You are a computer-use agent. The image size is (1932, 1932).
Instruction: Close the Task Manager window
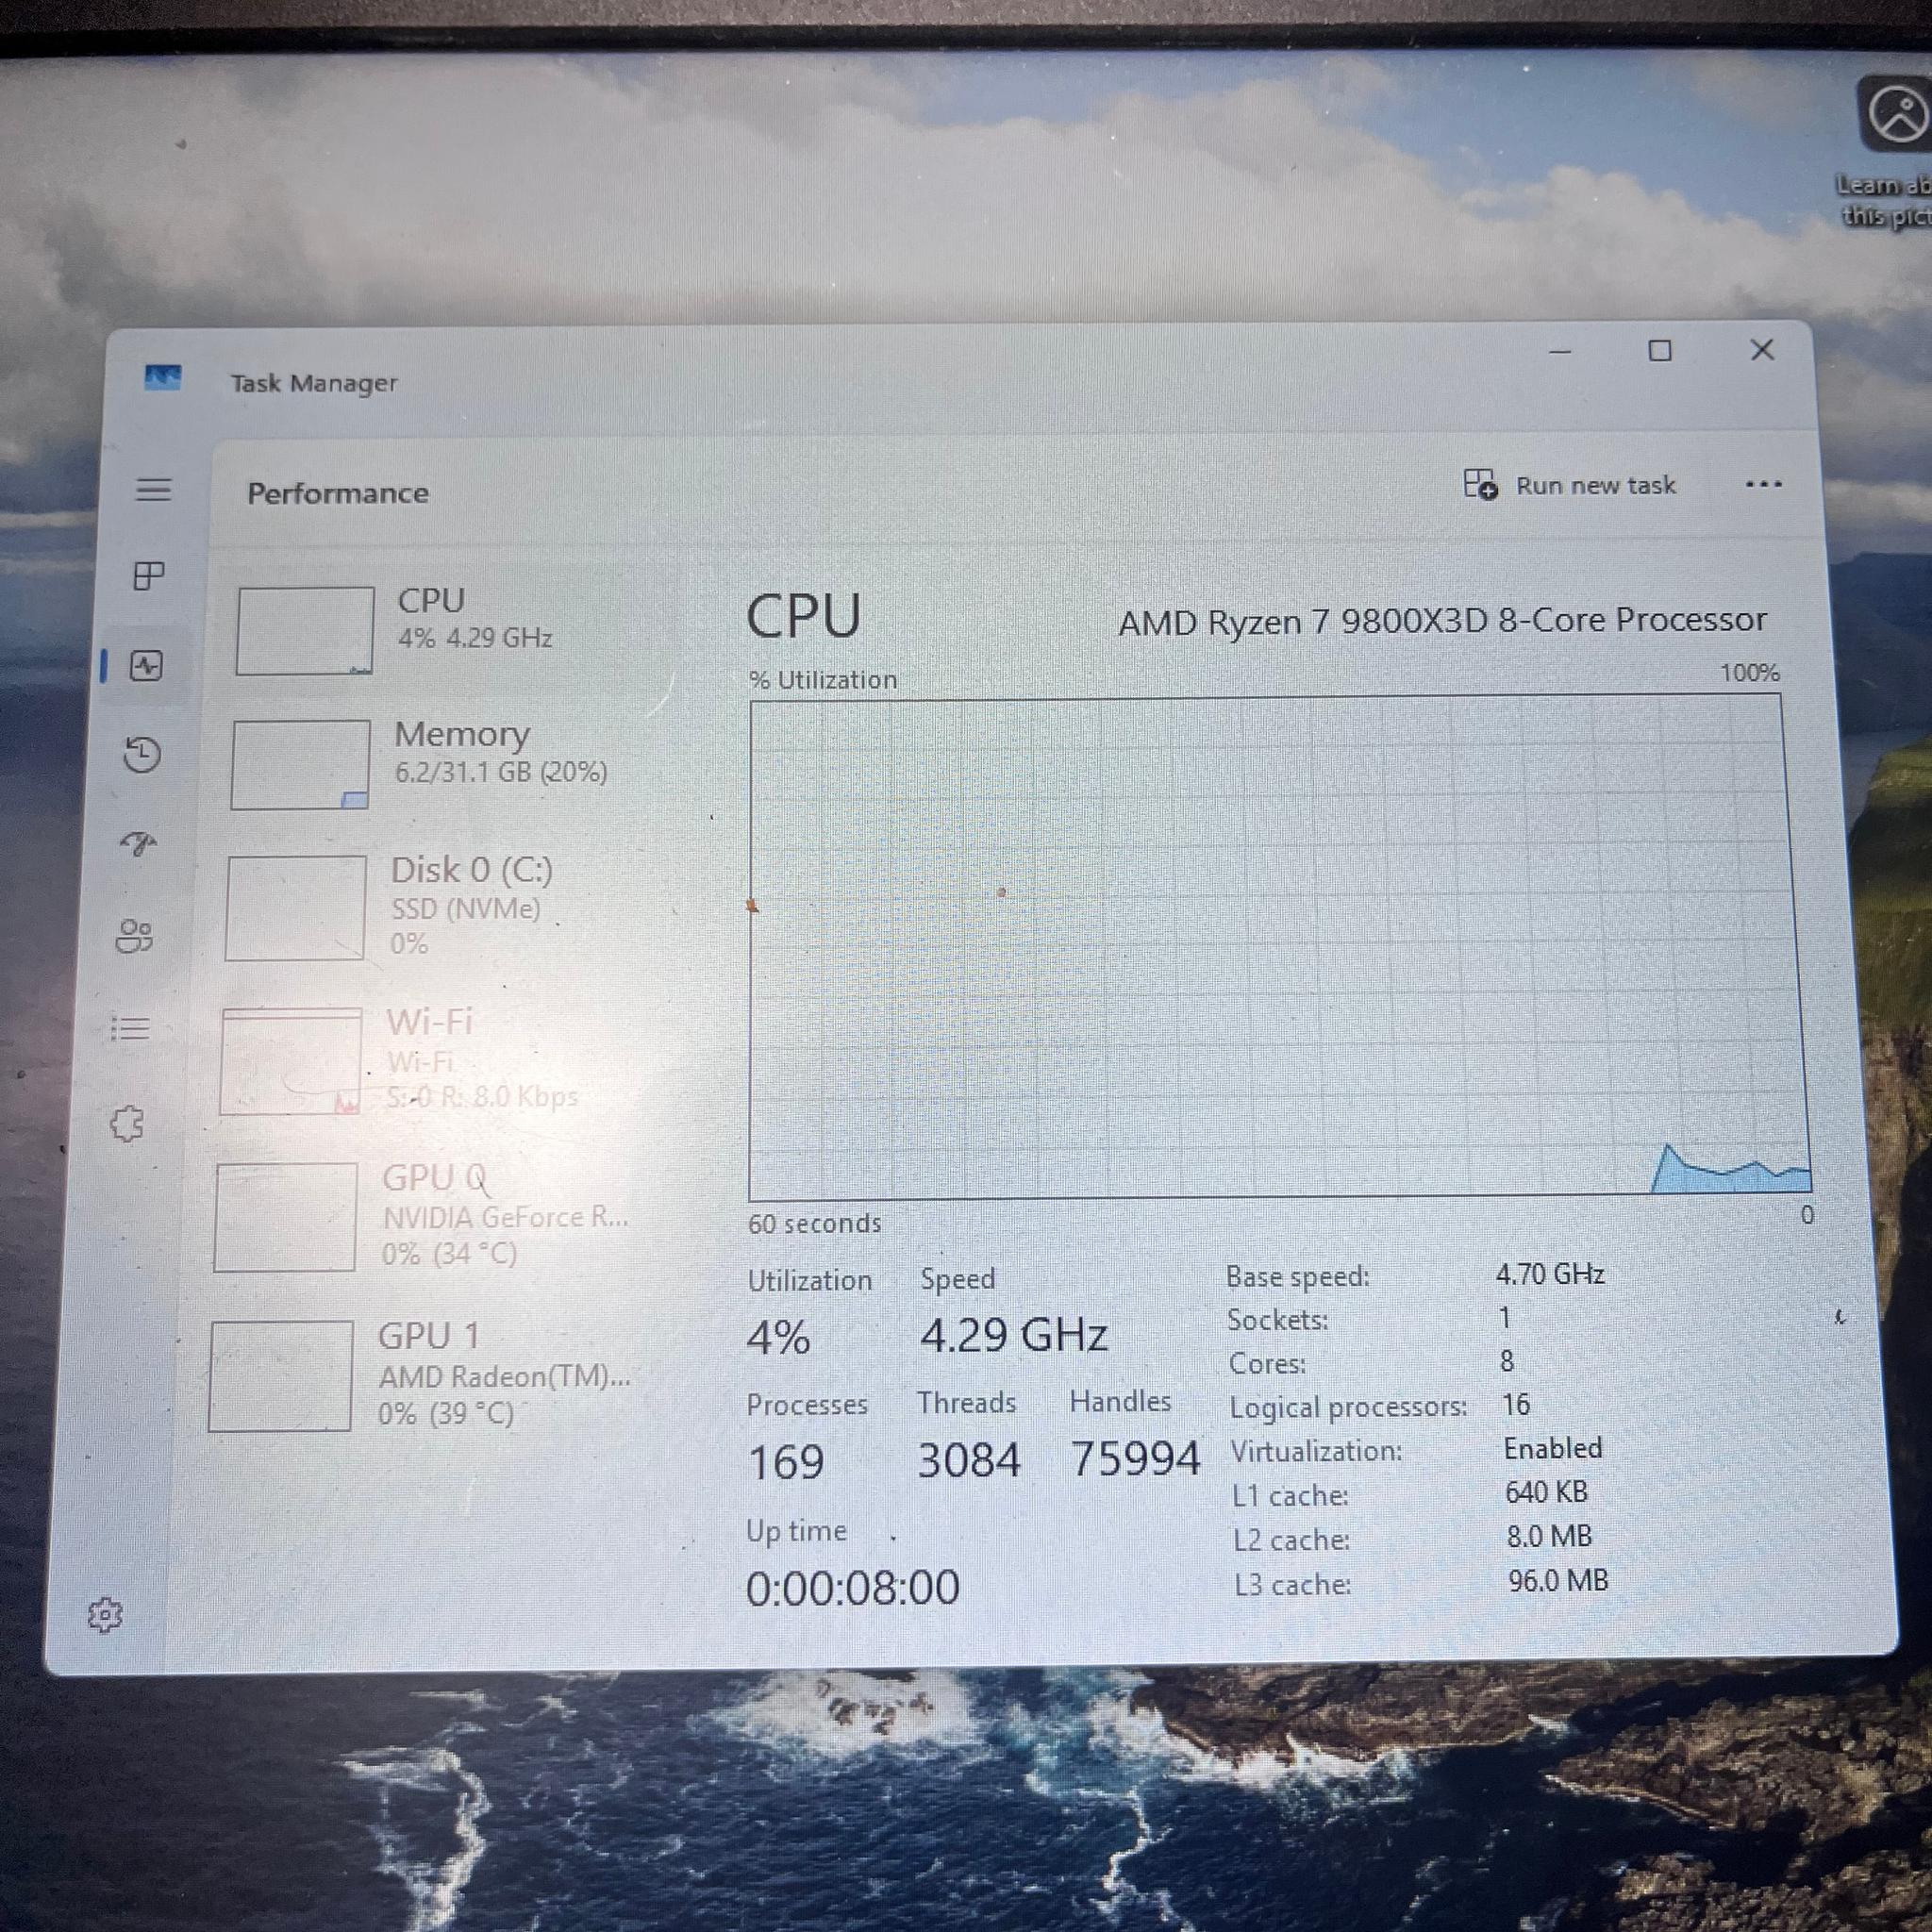tap(1762, 349)
